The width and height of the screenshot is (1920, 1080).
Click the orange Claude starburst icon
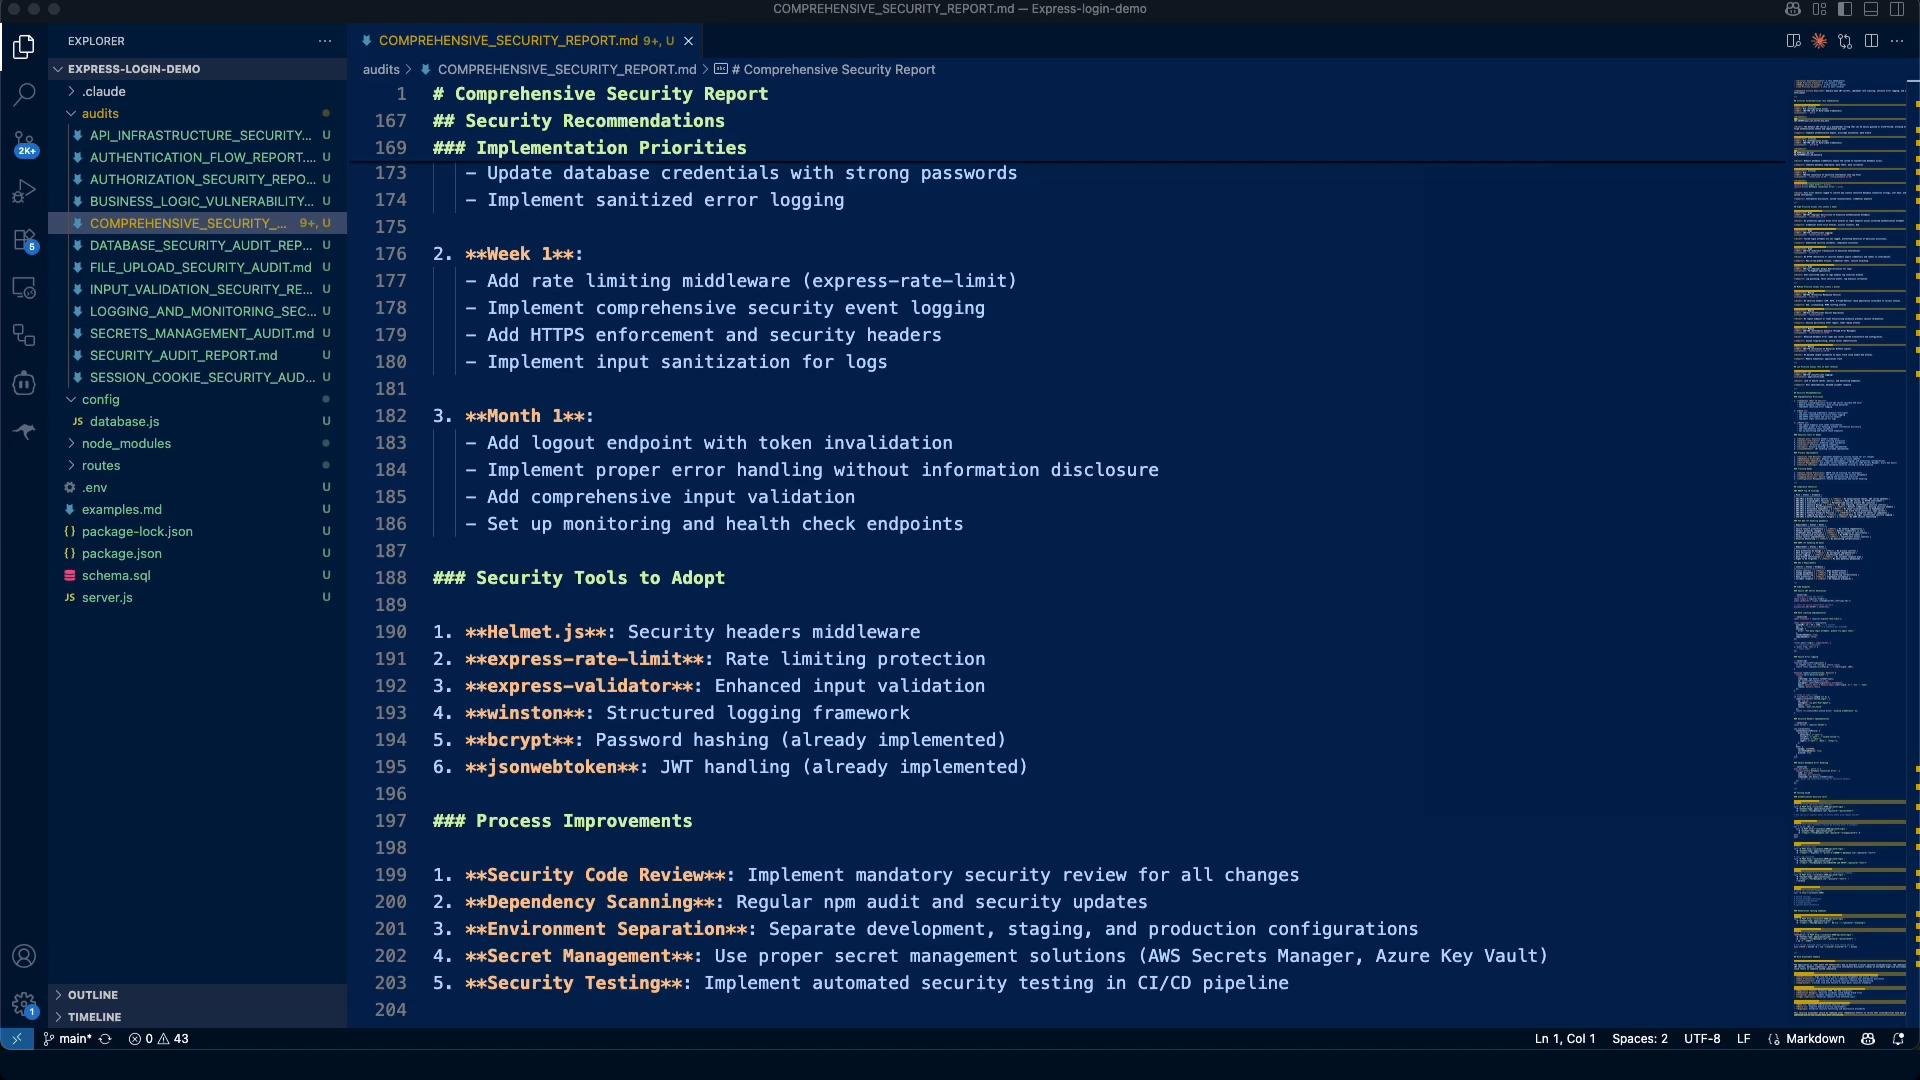pyautogui.click(x=1819, y=41)
